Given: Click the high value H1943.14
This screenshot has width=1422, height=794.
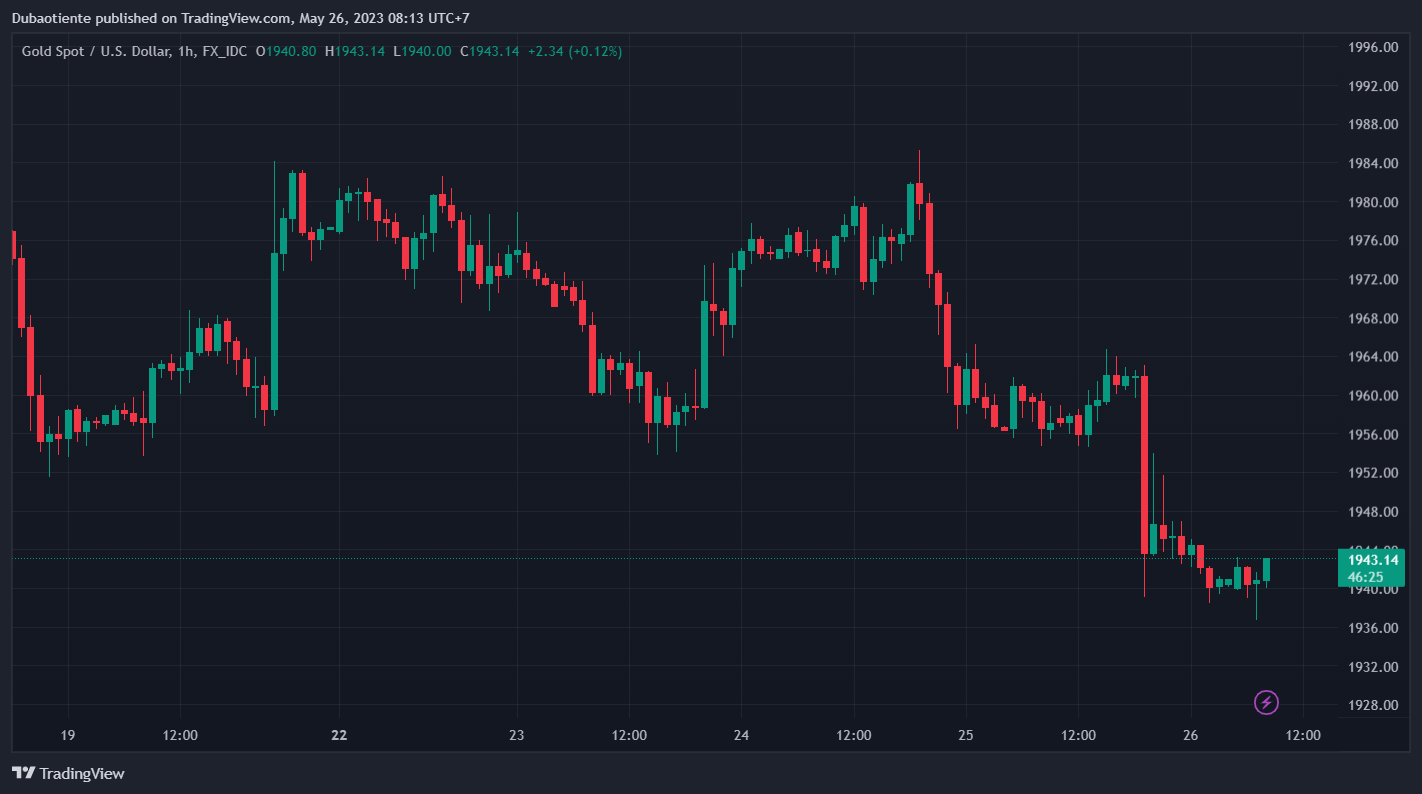Looking at the screenshot, I should pyautogui.click(x=354, y=51).
